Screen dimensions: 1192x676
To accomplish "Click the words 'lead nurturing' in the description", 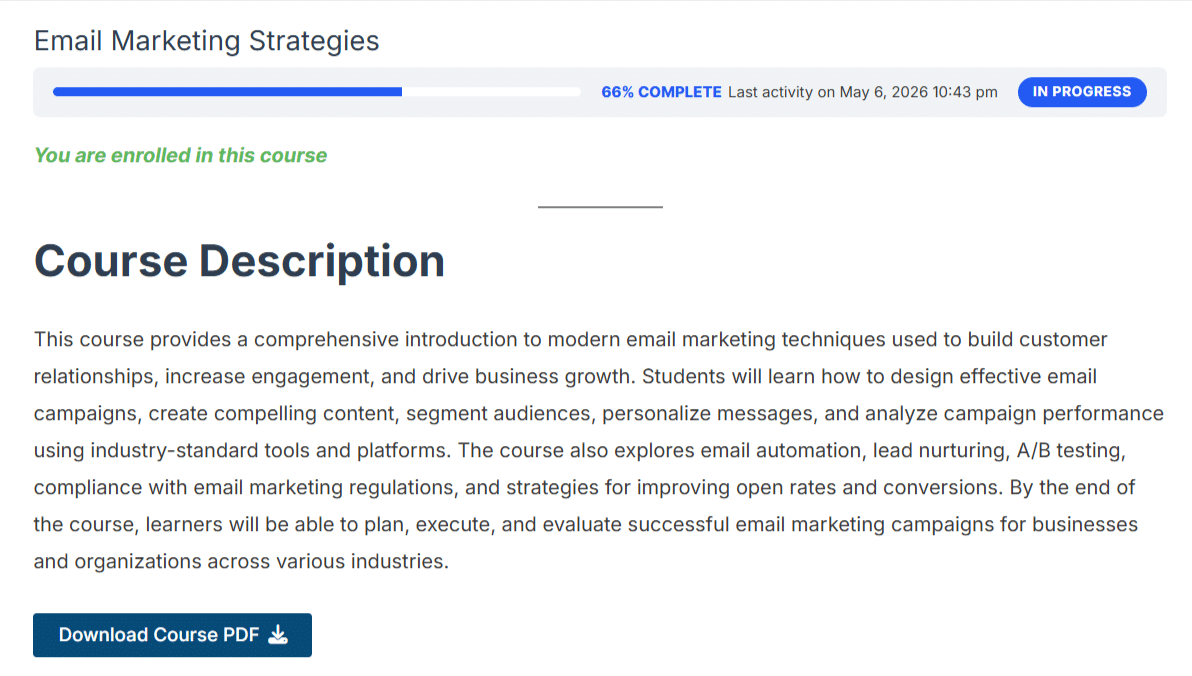I will tap(937, 450).
